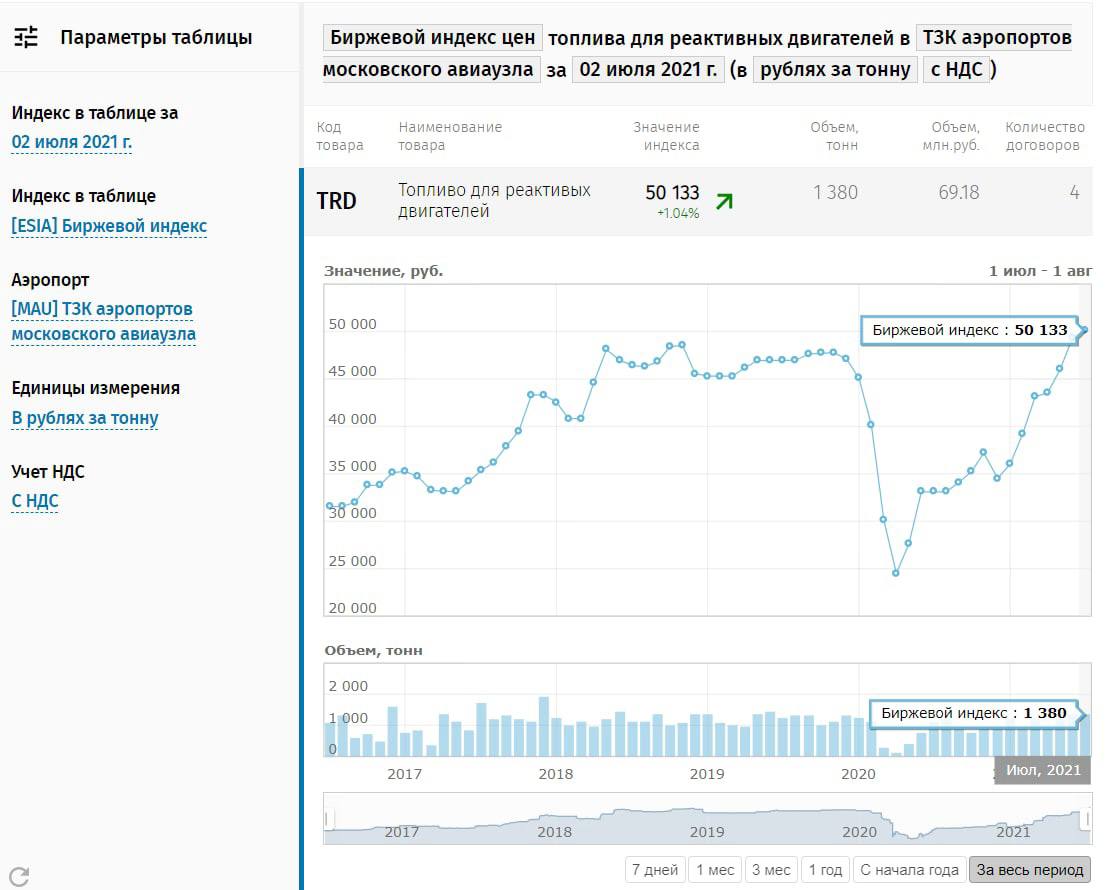This screenshot has height=890, width=1106.
Task: Click the 'с НДС' header toggle
Action: (x=957, y=69)
